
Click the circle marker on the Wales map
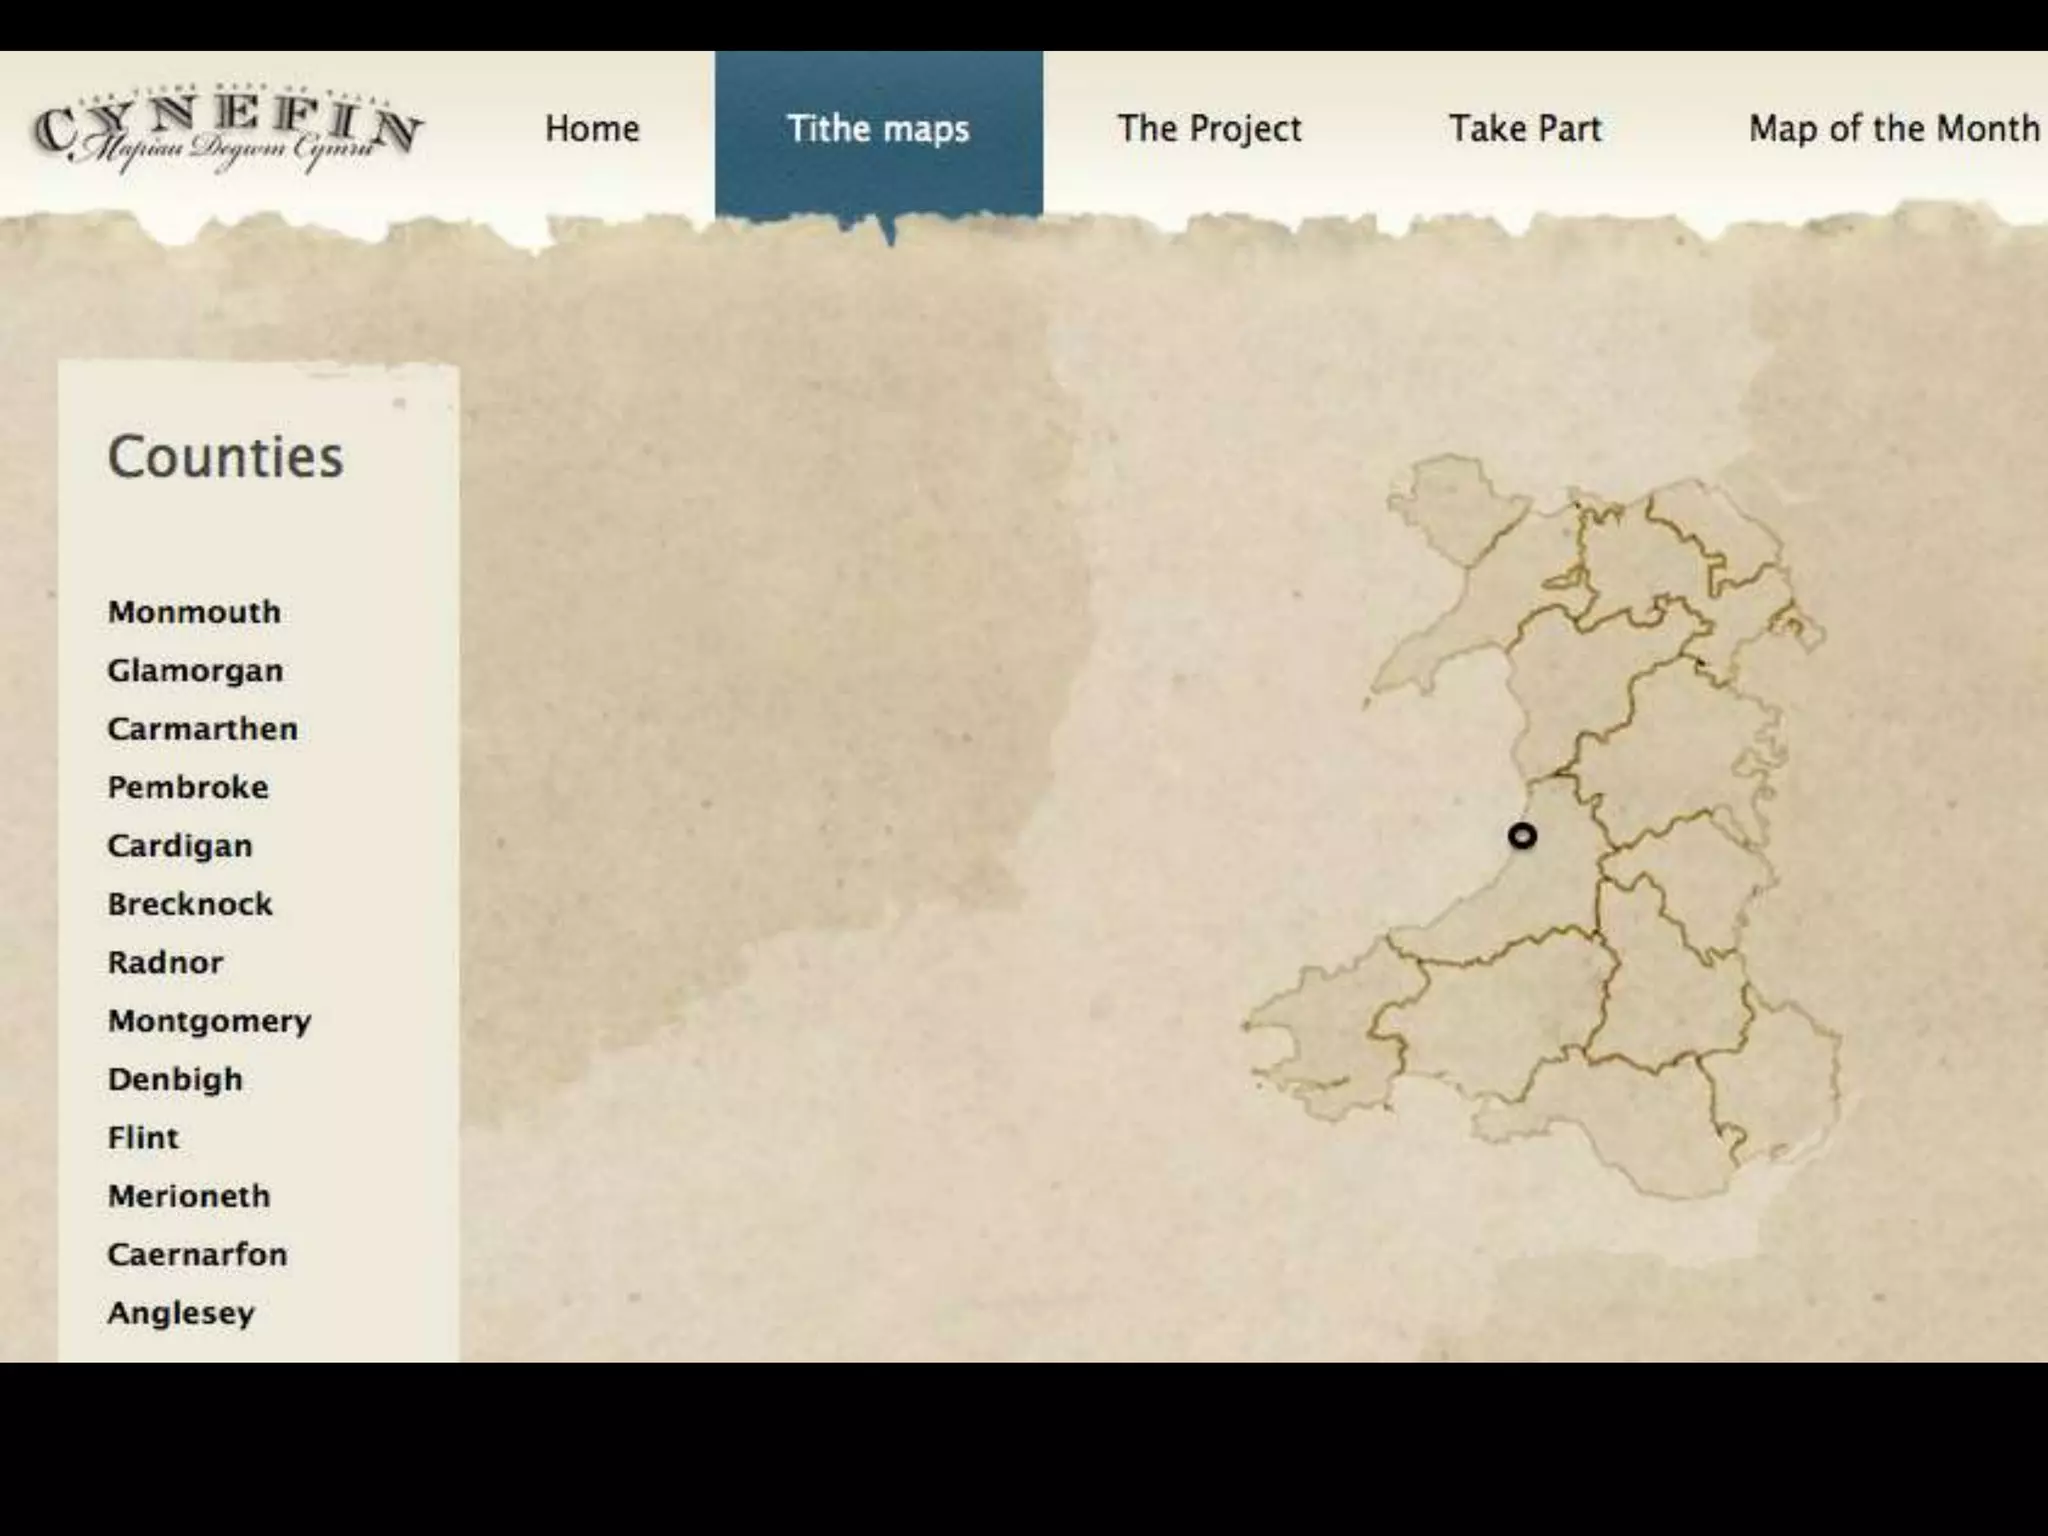pyautogui.click(x=1522, y=836)
